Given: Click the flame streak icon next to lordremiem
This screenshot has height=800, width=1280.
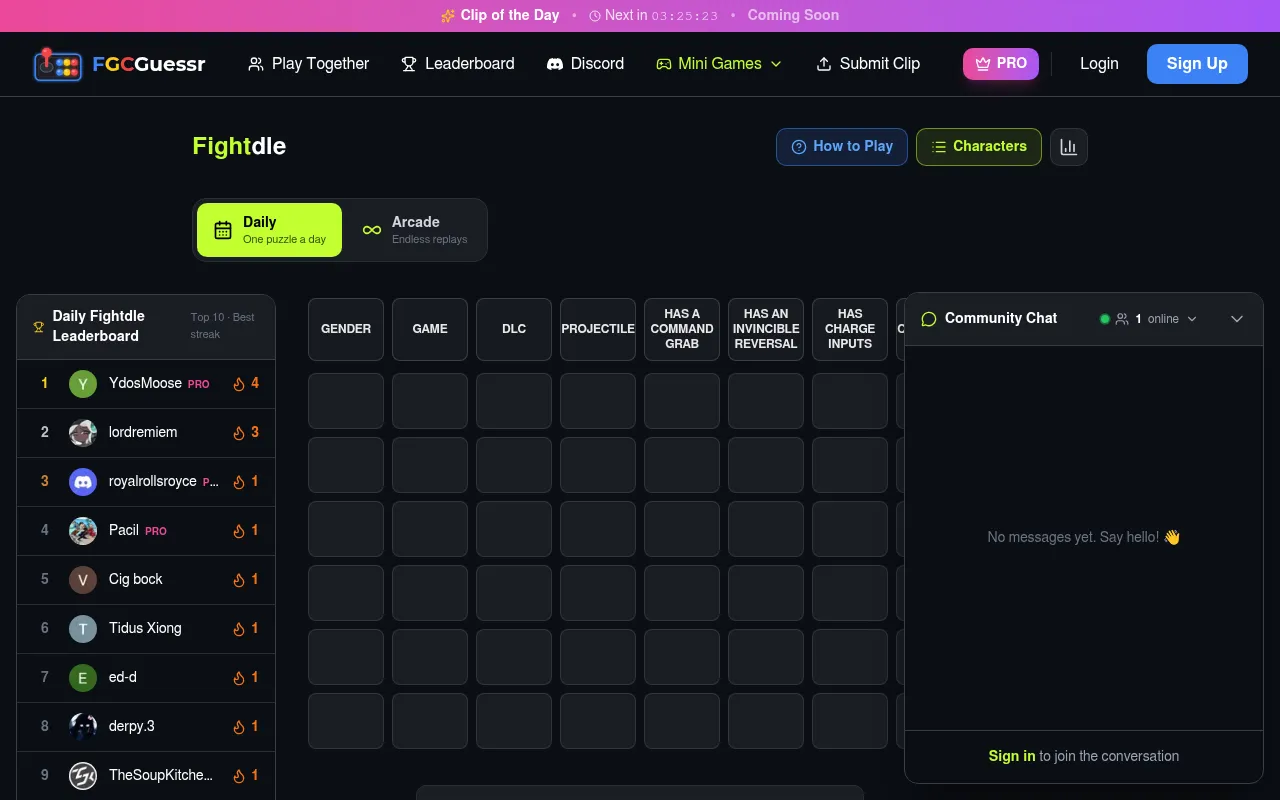Looking at the screenshot, I should coord(239,433).
